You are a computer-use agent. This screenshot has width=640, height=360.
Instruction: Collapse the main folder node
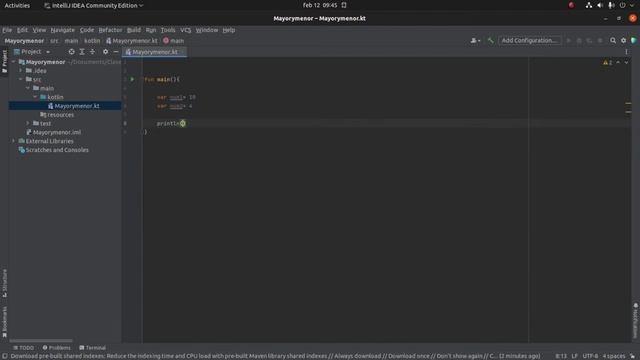(x=28, y=88)
